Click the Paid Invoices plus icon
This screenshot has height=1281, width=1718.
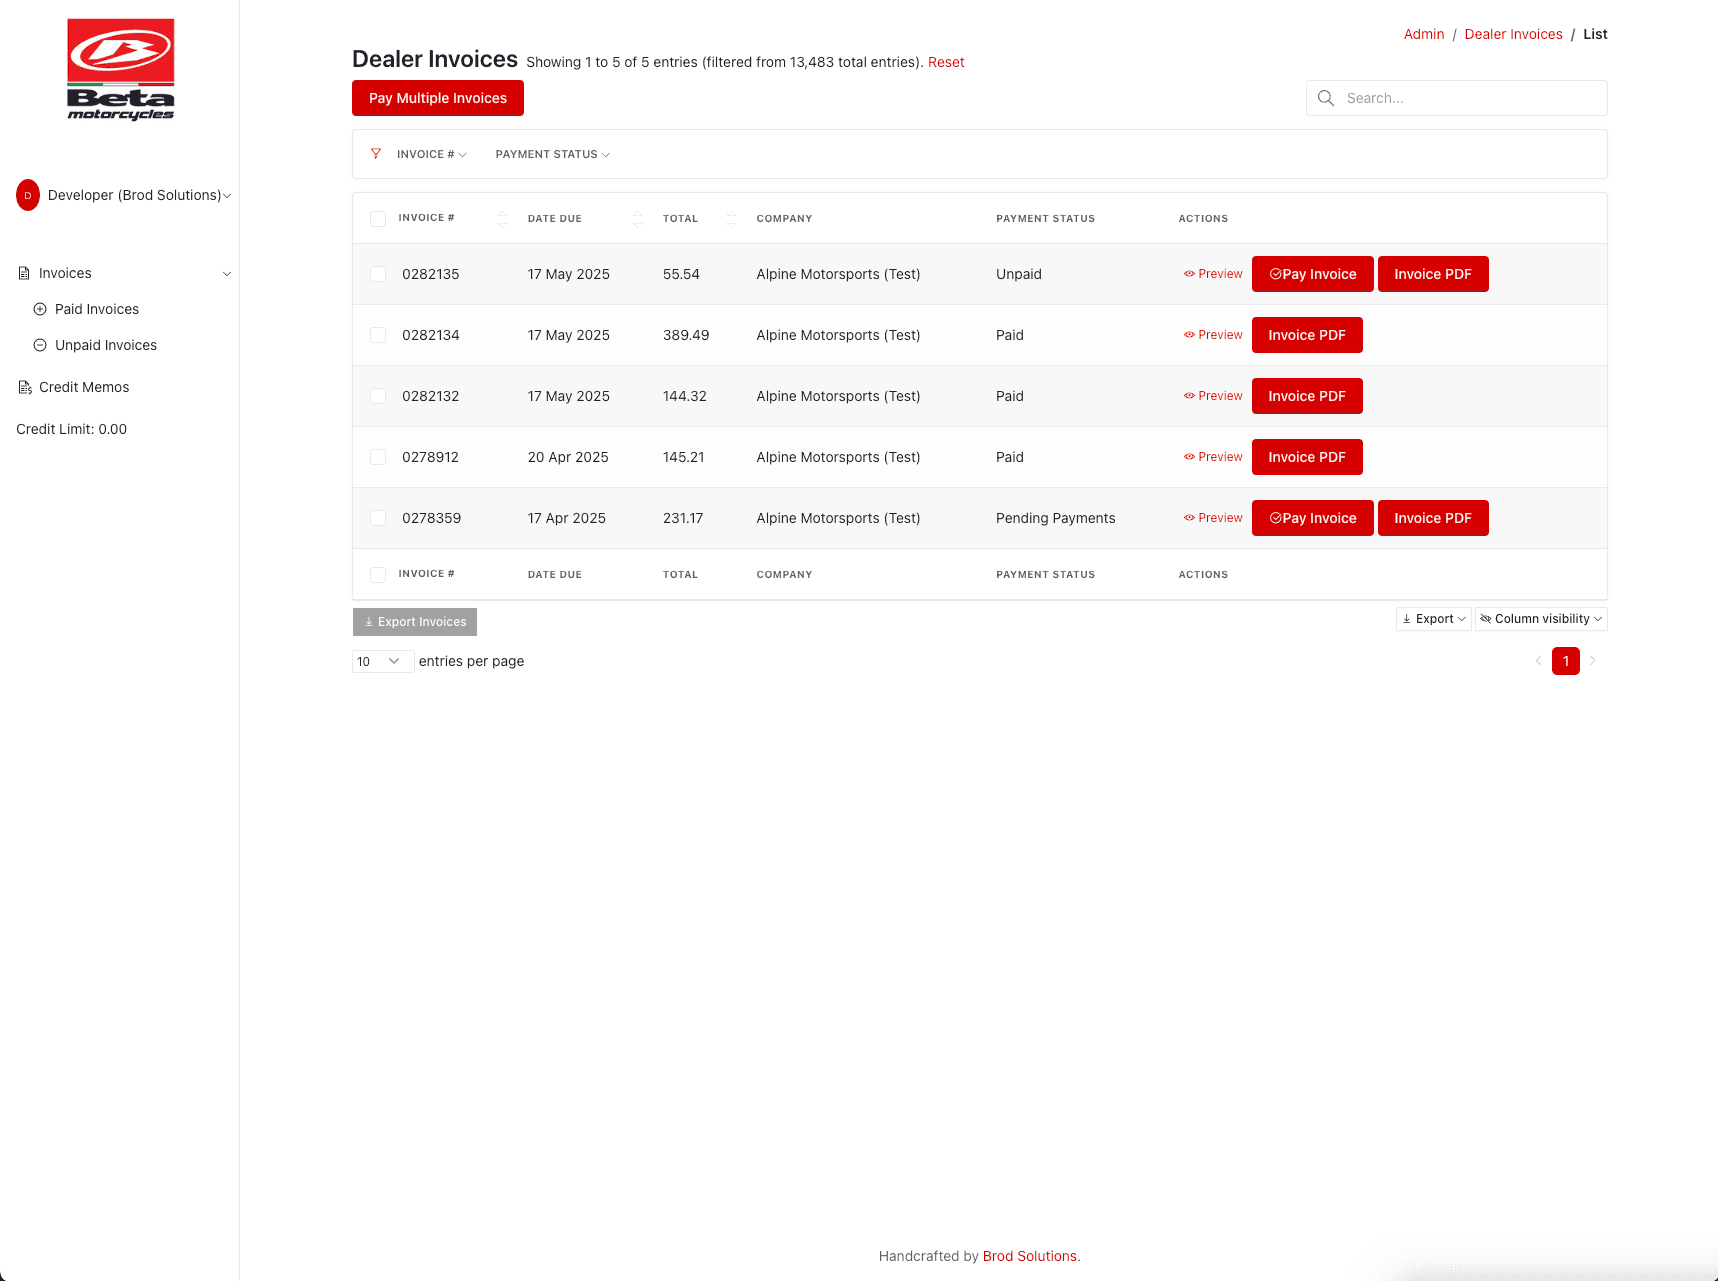[x=40, y=309]
